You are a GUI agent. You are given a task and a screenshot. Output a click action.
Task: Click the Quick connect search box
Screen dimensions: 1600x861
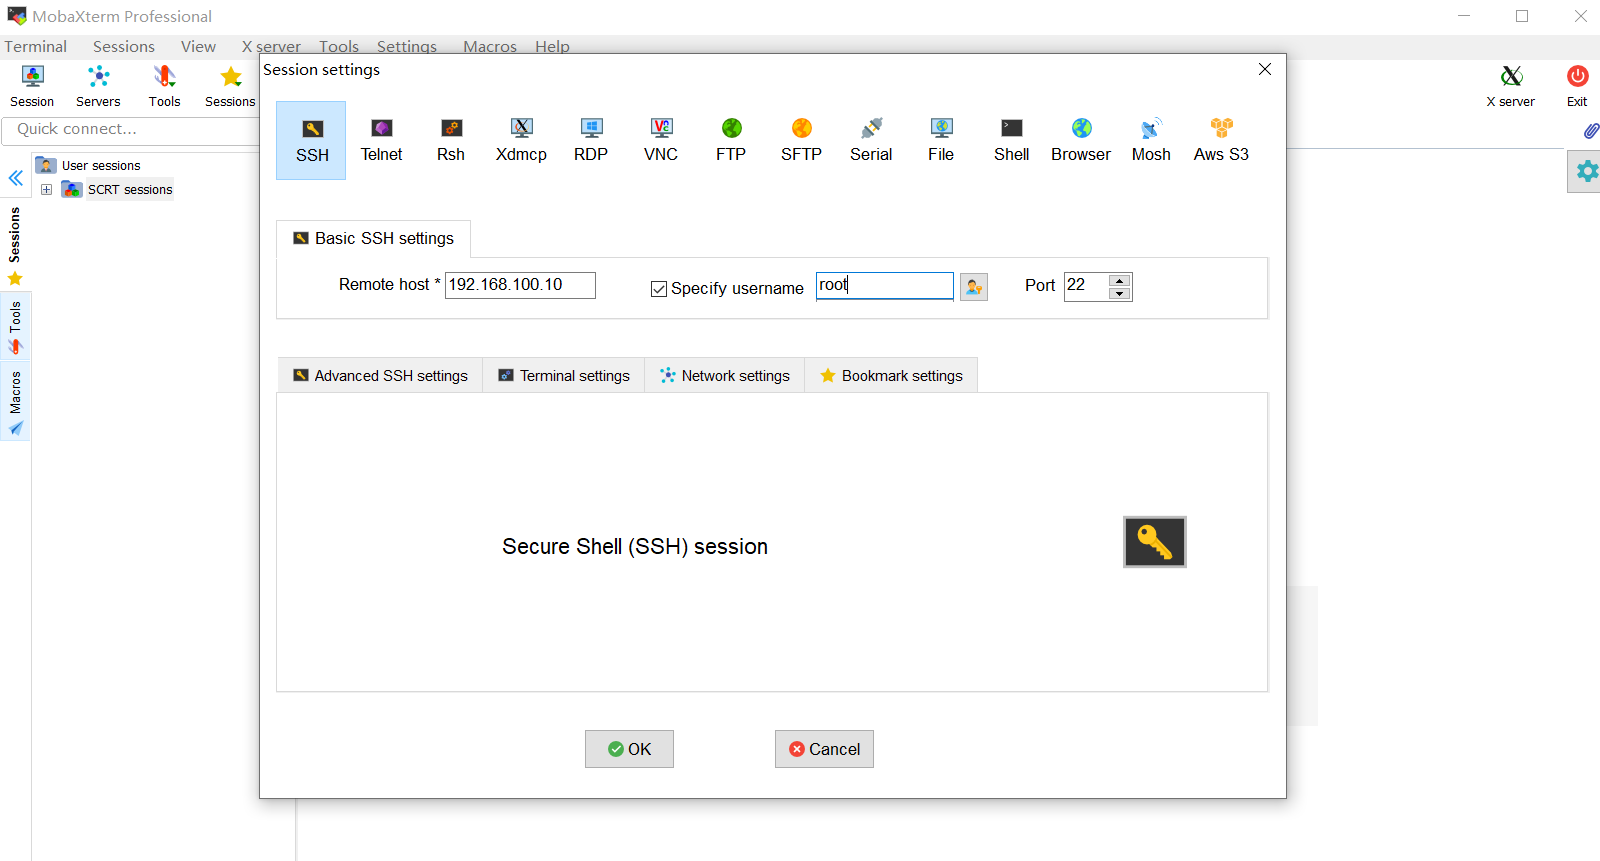[x=131, y=130]
